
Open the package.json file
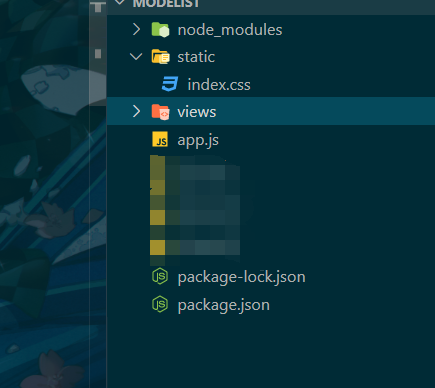tap(224, 305)
